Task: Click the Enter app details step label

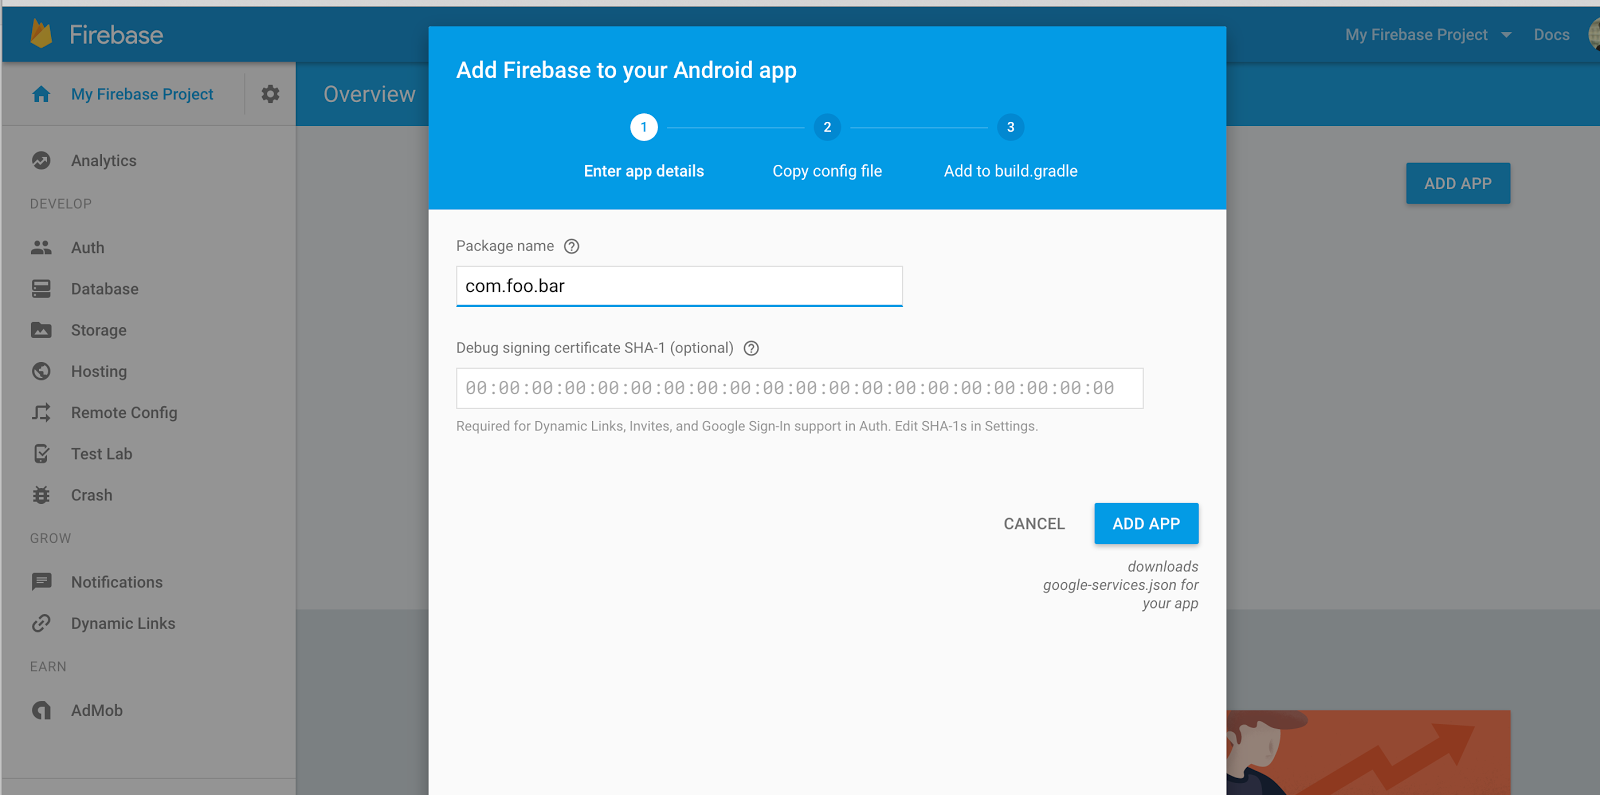Action: (x=644, y=171)
